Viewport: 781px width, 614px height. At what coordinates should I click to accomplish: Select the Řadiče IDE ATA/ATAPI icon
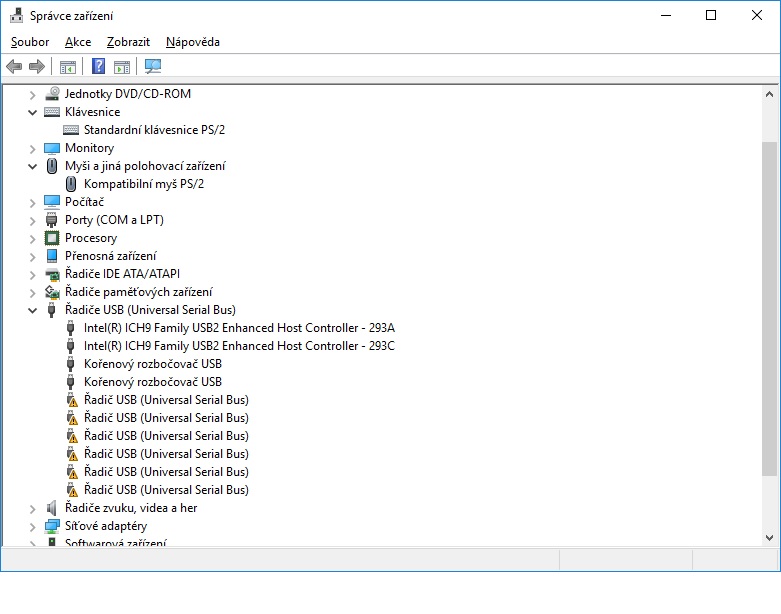point(52,274)
